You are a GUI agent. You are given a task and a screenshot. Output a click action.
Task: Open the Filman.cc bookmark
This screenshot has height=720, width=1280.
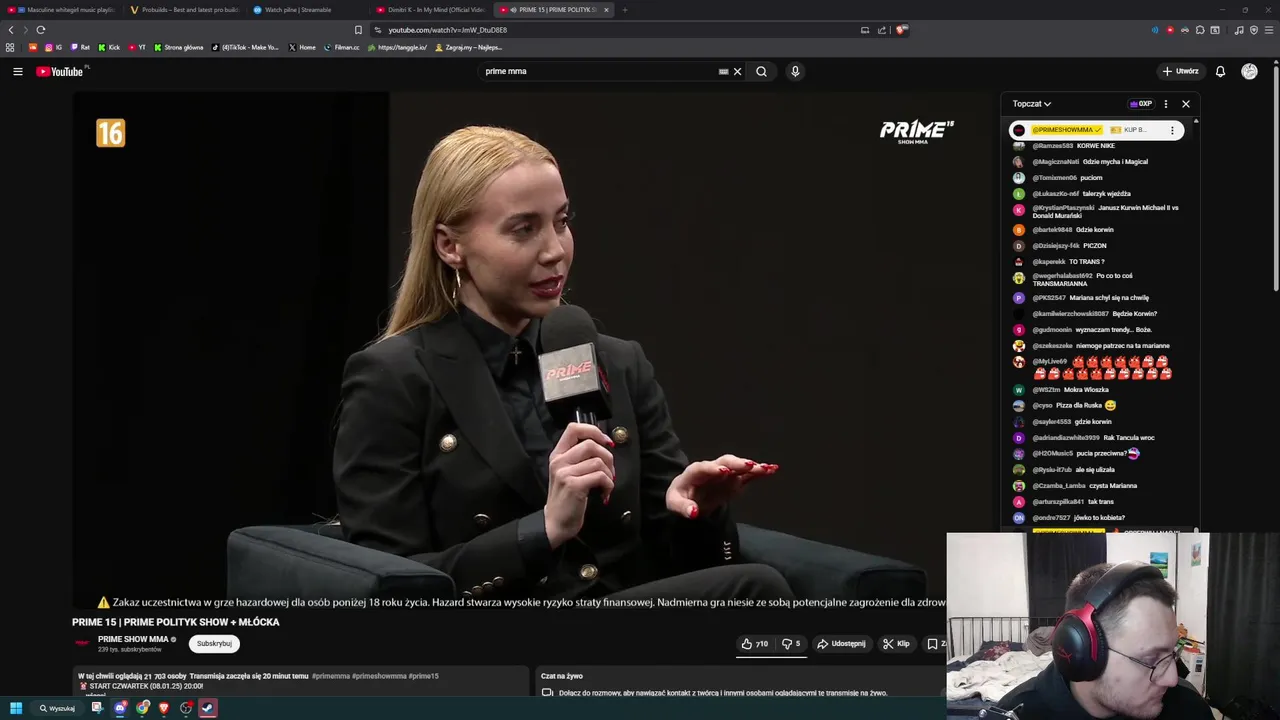(342, 47)
